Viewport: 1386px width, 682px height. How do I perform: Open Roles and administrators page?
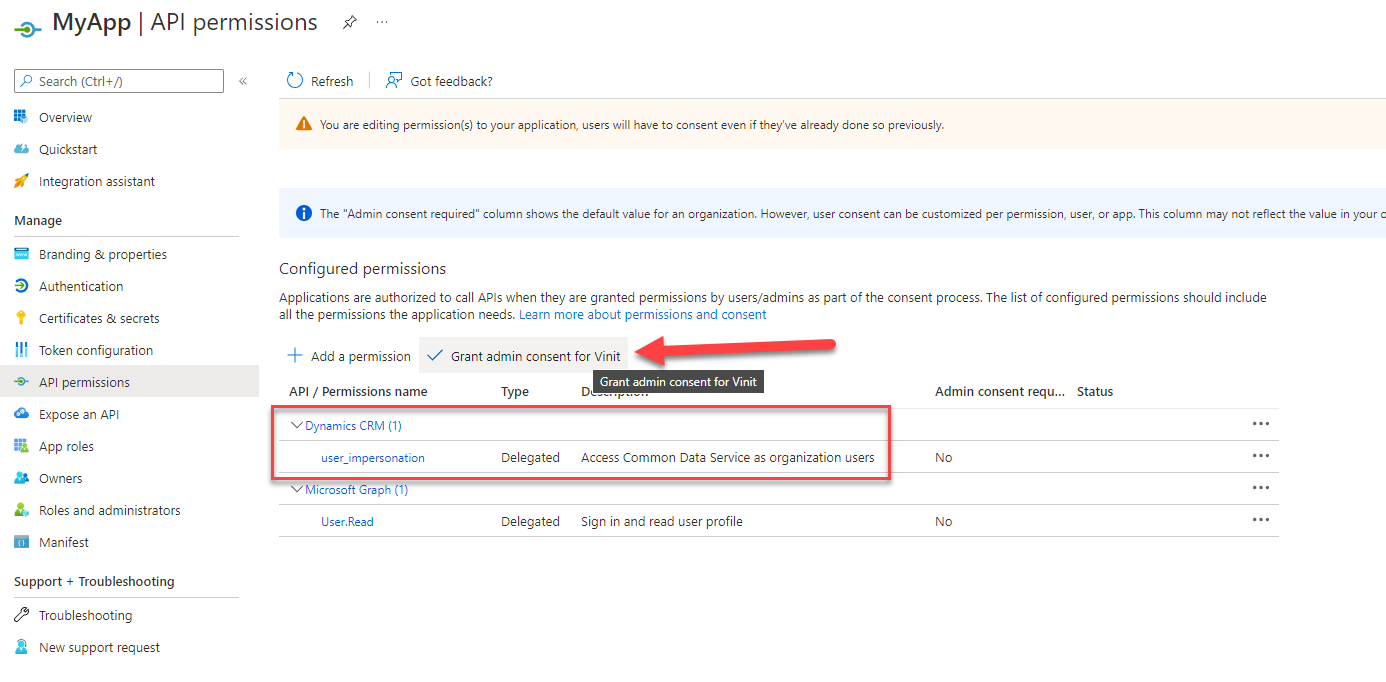tap(110, 510)
